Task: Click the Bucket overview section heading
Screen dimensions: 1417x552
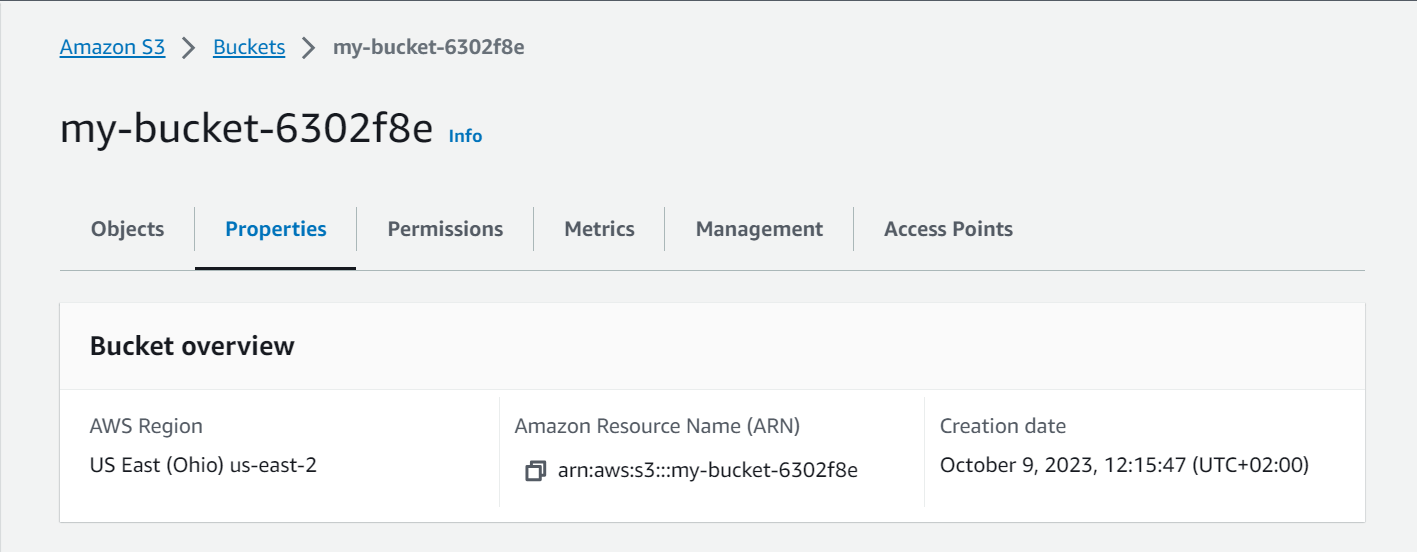Action: [192, 346]
